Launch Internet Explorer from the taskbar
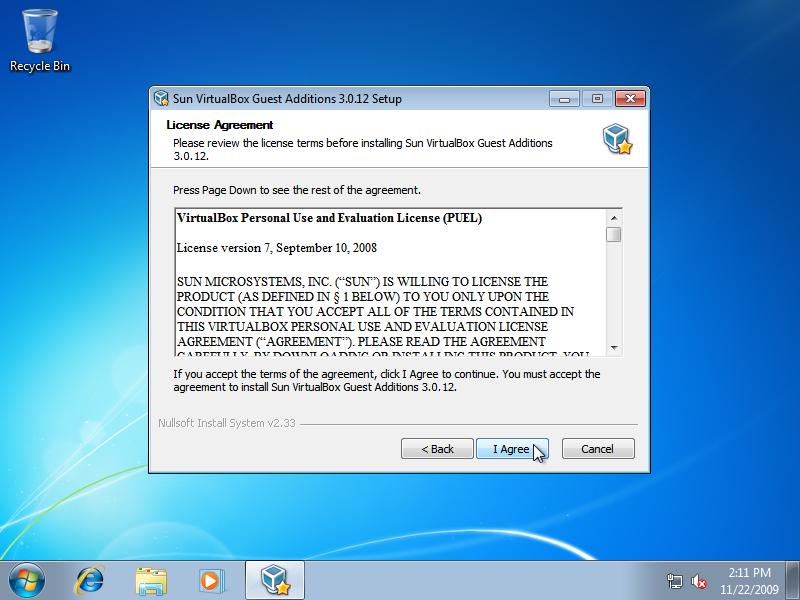The height and width of the screenshot is (600, 800). click(92, 580)
